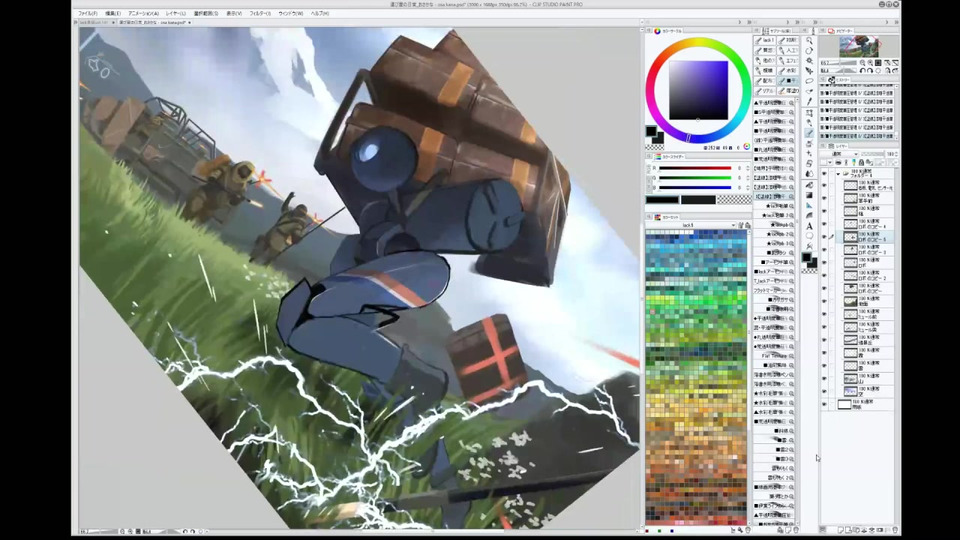
Task: Hide the ロボ のコピー 4 layer
Action: 823,223
